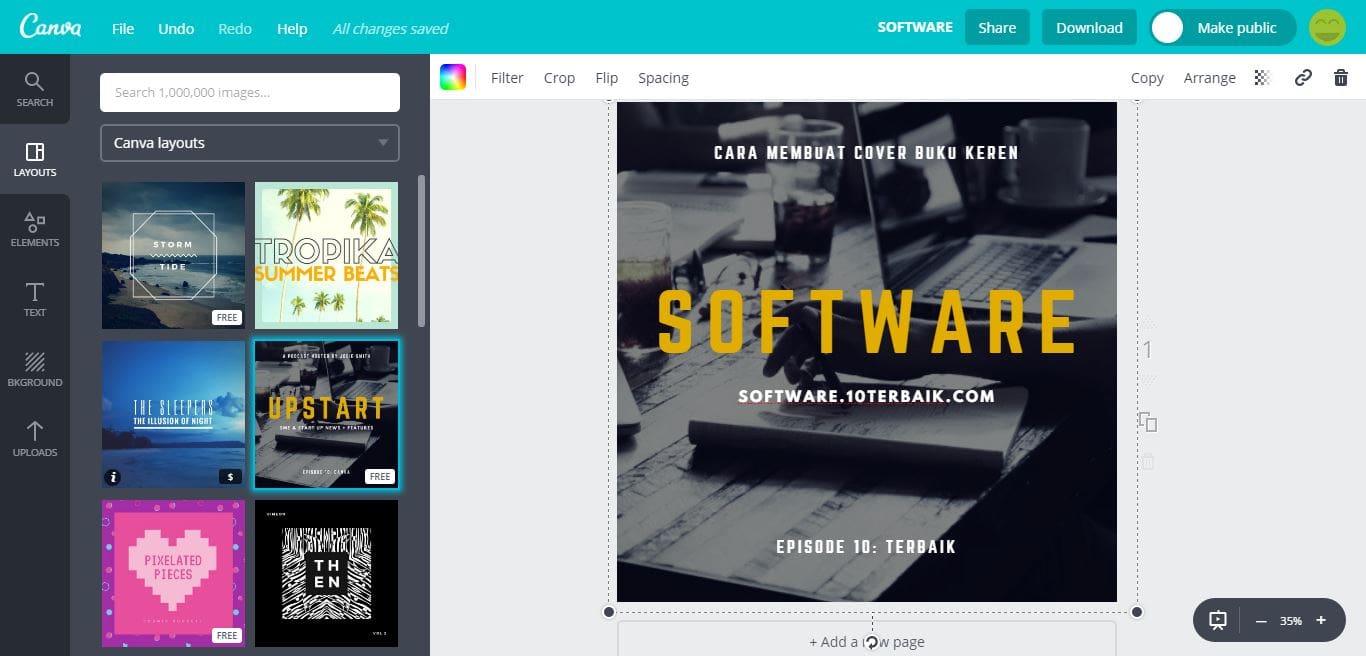Open the File menu
Viewport: 1366px width, 656px height.
pos(123,28)
